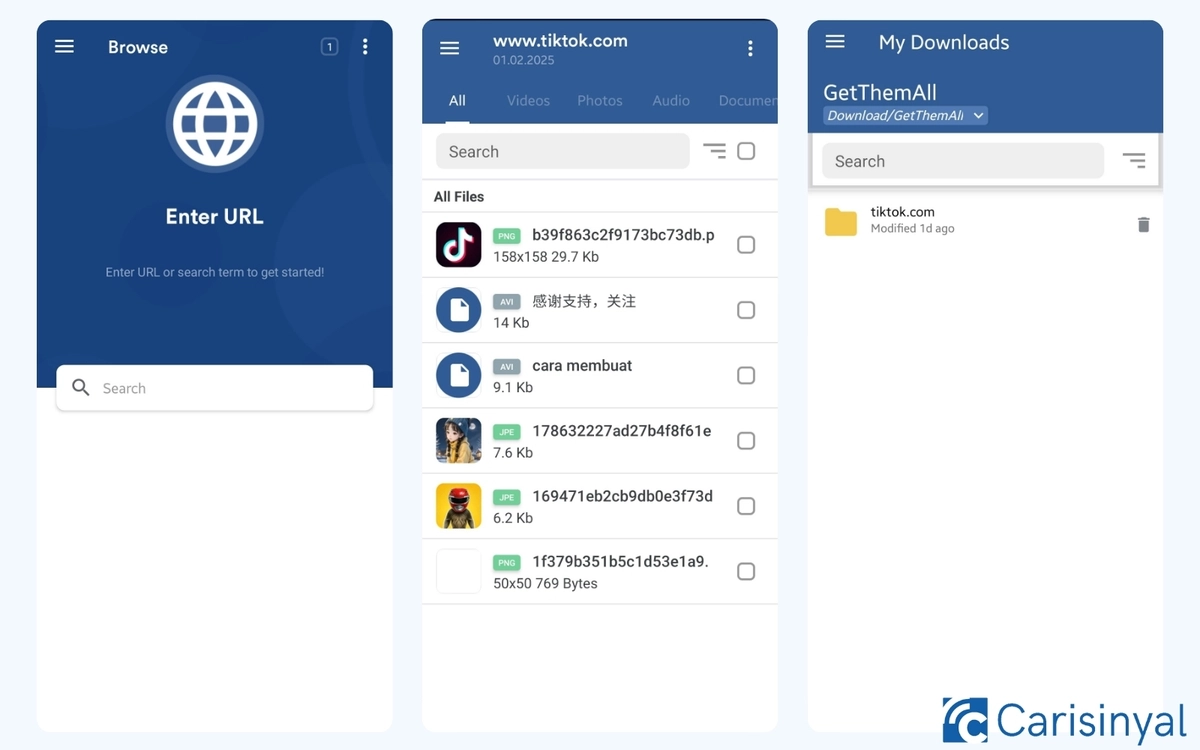Click the file name 169471eb2cb9db0e3f73d
Image resolution: width=1200 pixels, height=750 pixels.
[622, 496]
